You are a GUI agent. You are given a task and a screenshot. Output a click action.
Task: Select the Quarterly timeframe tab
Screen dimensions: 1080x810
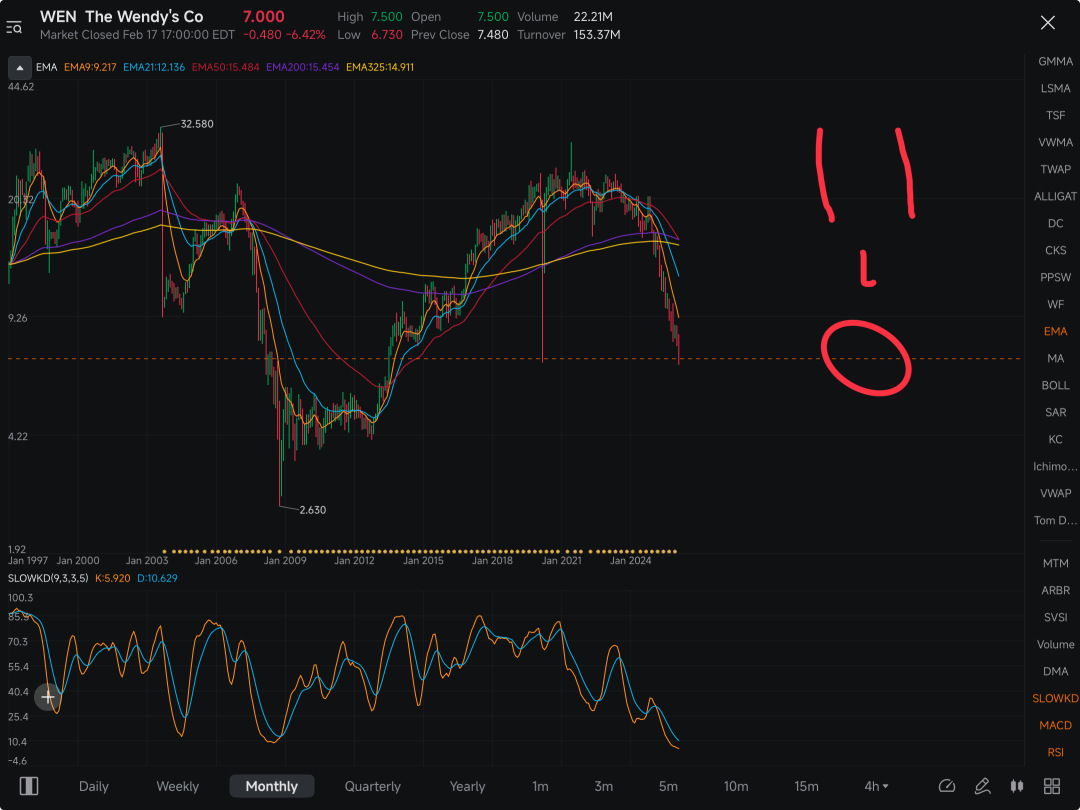373,786
